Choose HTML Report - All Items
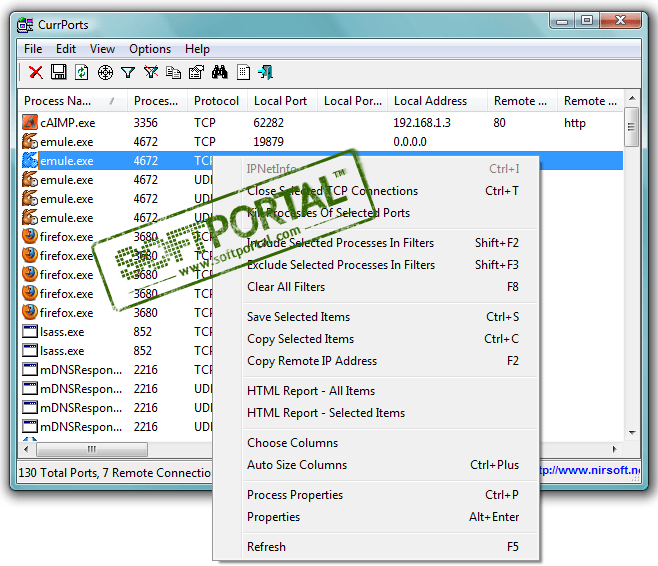The width and height of the screenshot is (658, 566). (x=376, y=391)
